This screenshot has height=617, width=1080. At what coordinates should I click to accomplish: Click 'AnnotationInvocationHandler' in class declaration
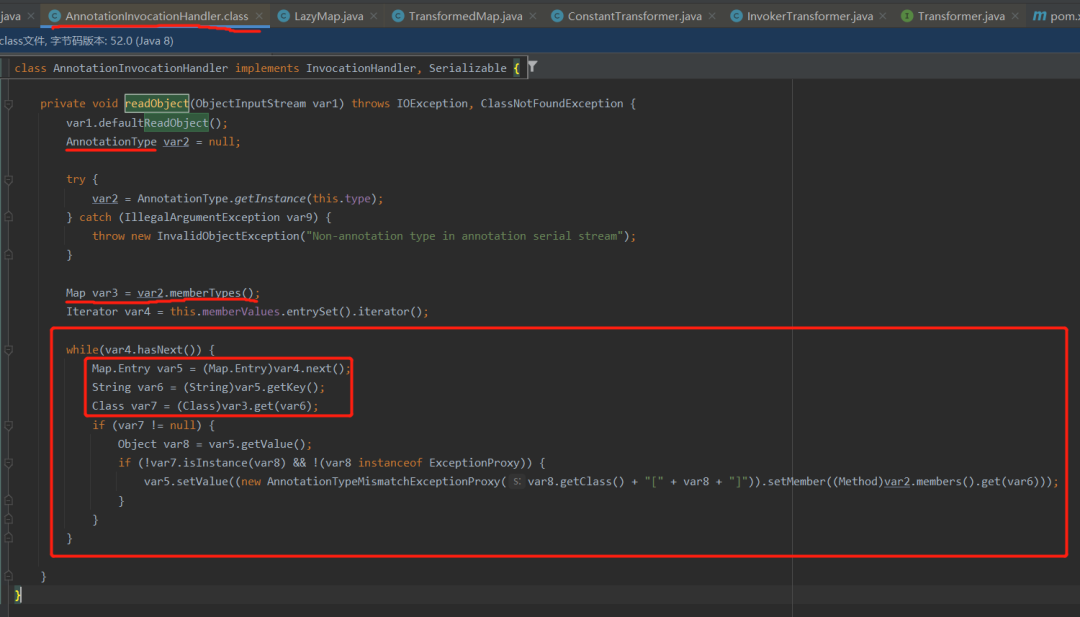tap(141, 67)
